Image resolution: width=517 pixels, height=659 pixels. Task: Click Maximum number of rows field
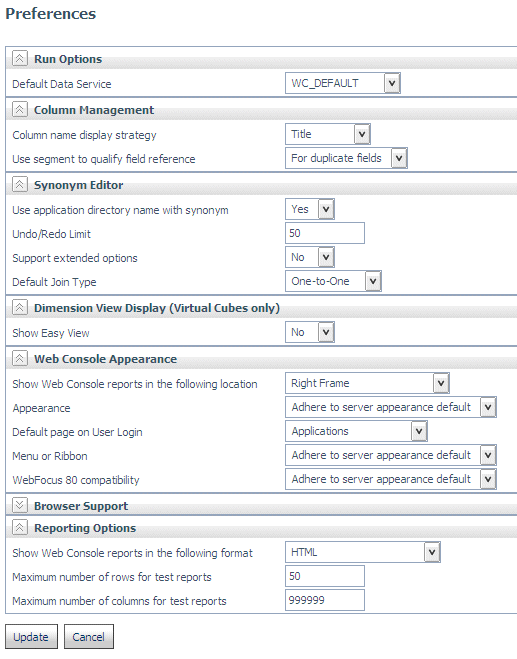325,576
